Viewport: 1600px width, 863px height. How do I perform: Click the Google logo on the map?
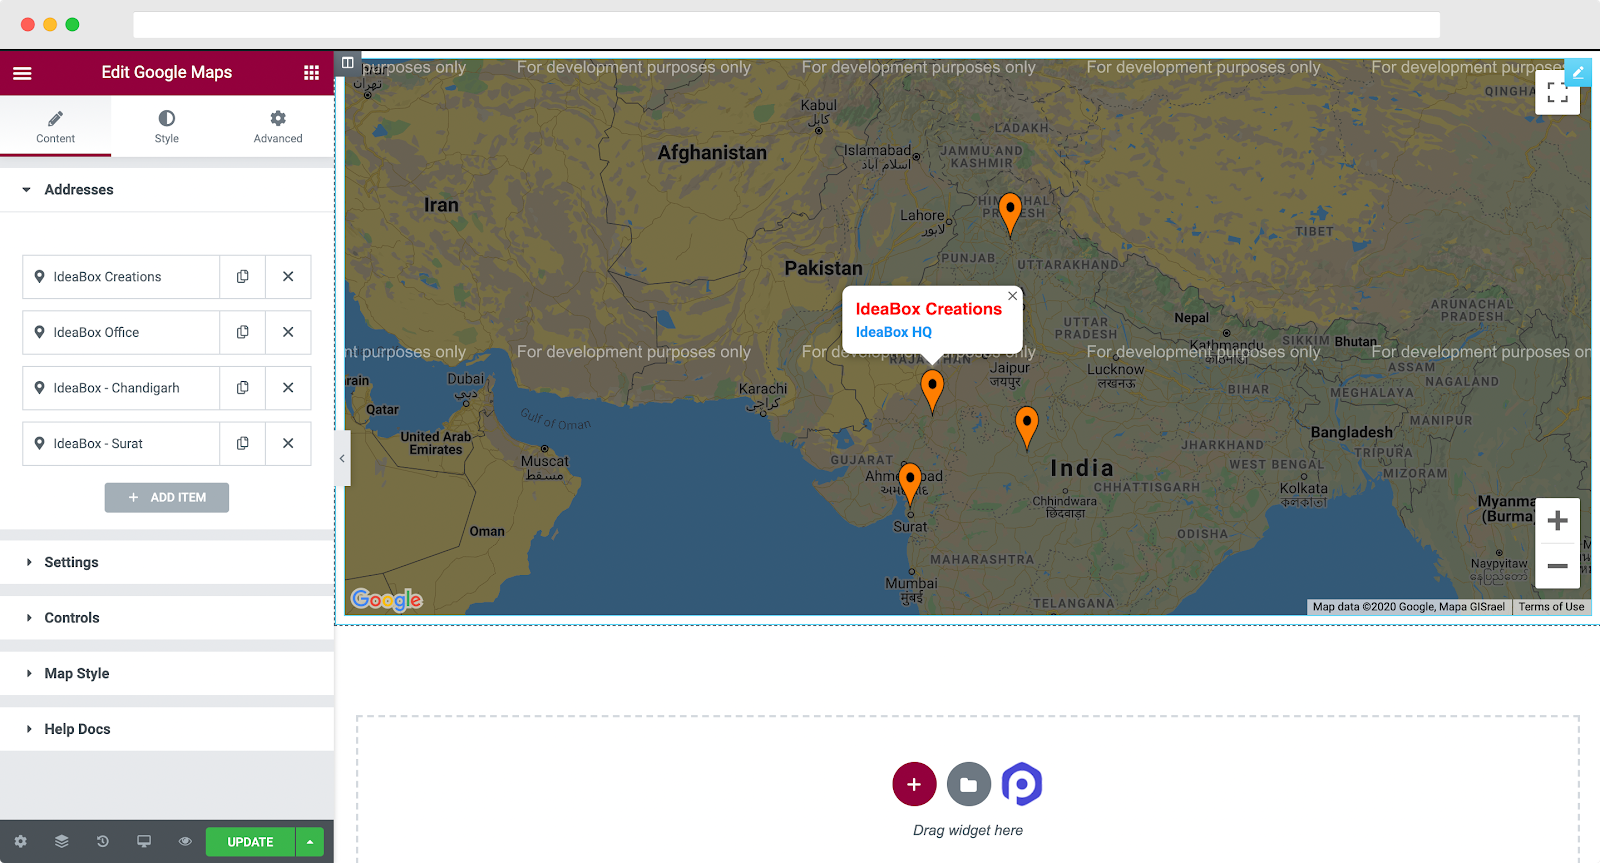tap(387, 599)
